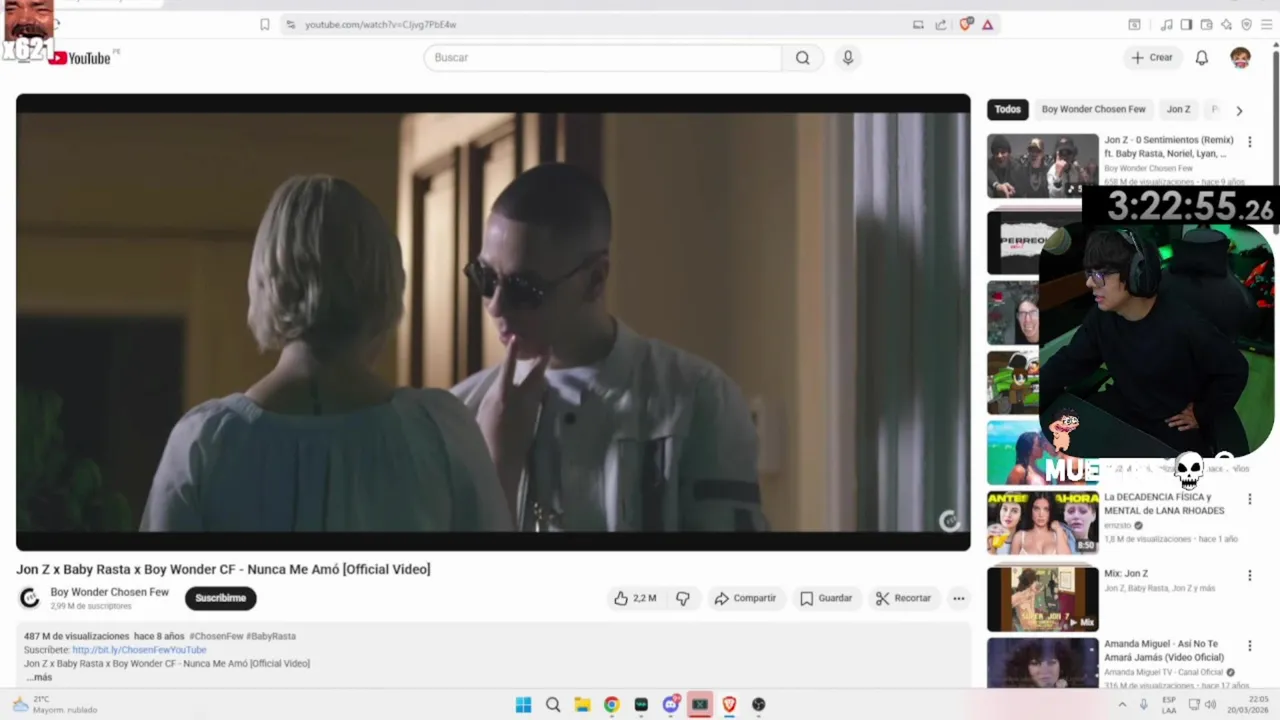Toggle the Brave sidebar panel icon
Image resolution: width=1280 pixels, height=720 pixels.
coord(1186,25)
